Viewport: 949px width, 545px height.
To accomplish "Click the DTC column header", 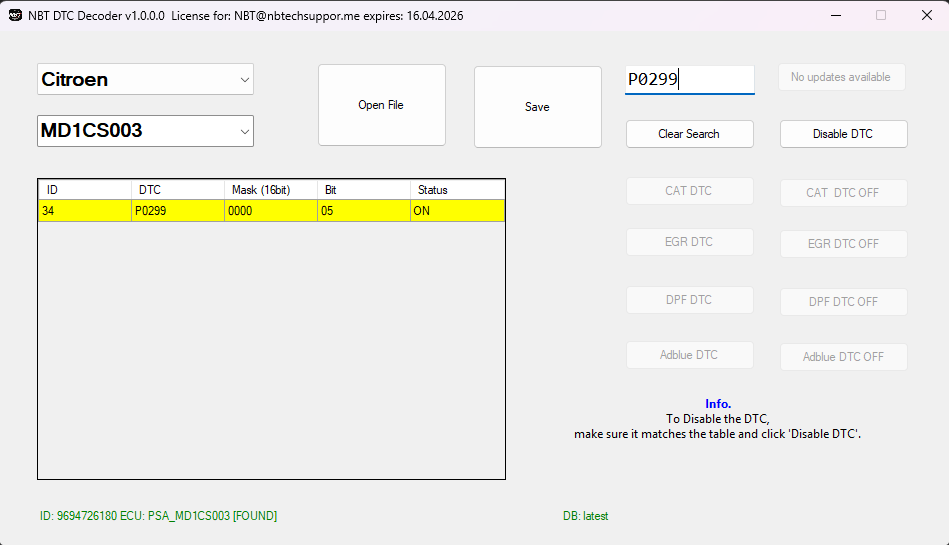I will point(178,190).
